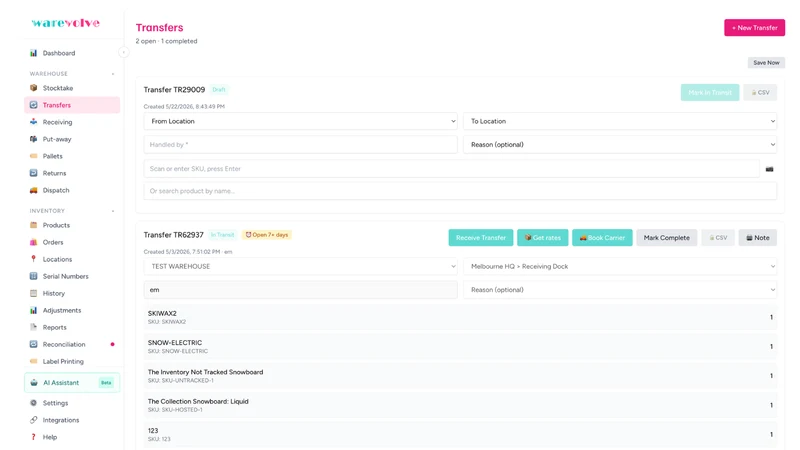
Task: Click the Note button on TR62937
Action: point(758,238)
